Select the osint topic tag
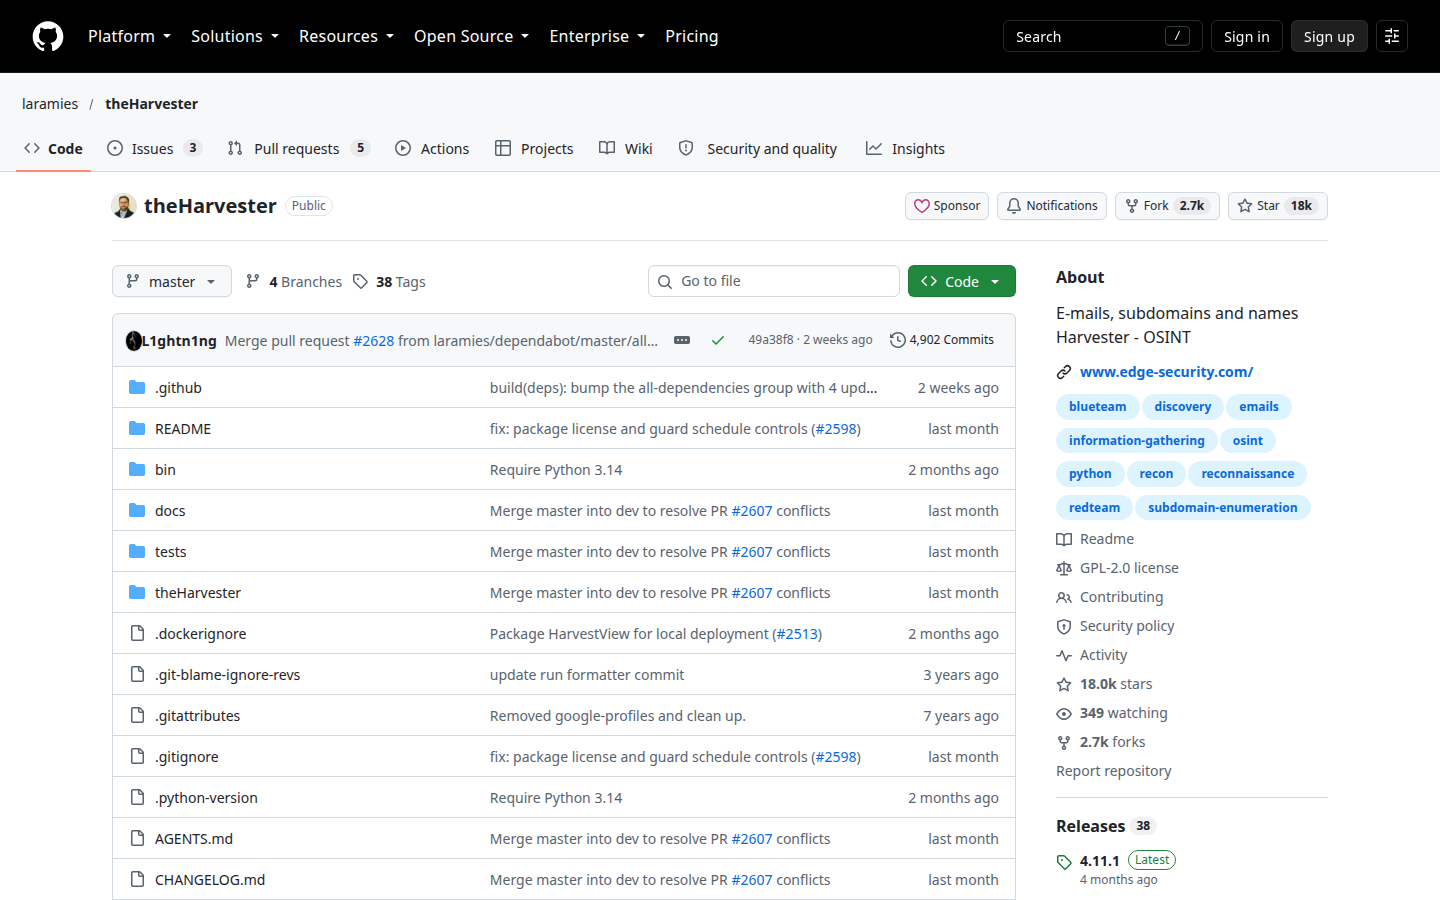 (1247, 441)
